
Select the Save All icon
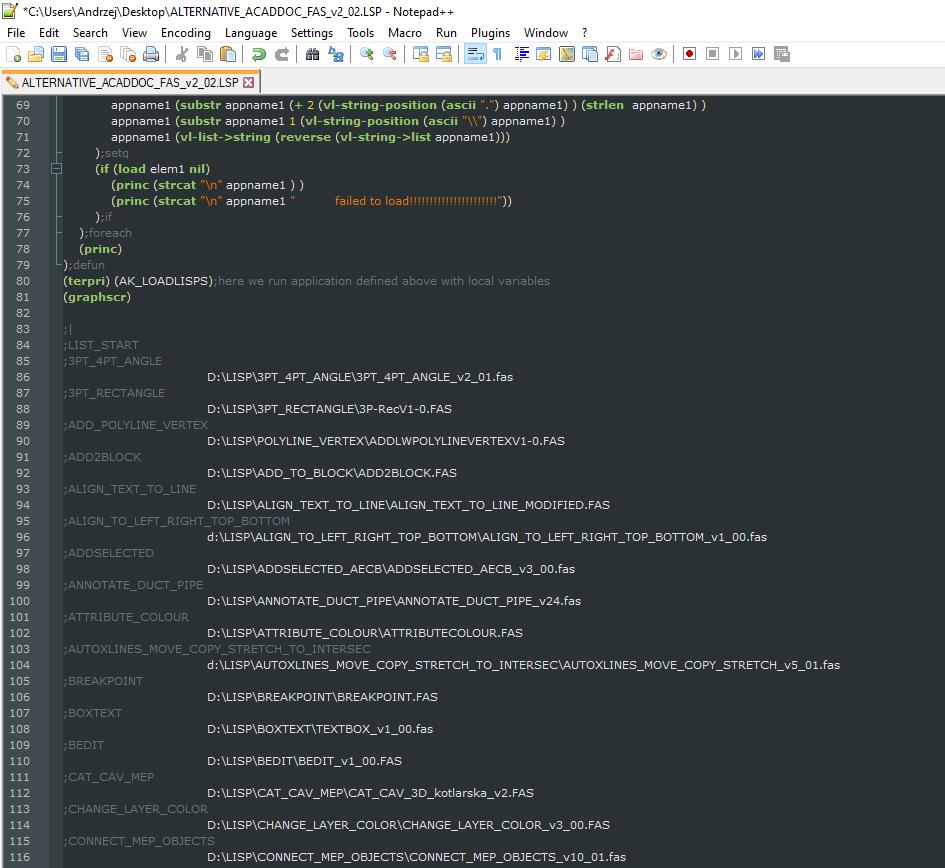[x=82, y=54]
